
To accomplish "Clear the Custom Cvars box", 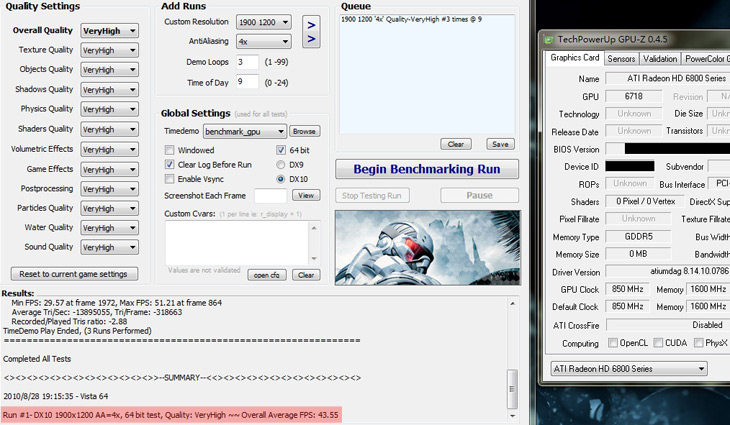I will coord(306,275).
